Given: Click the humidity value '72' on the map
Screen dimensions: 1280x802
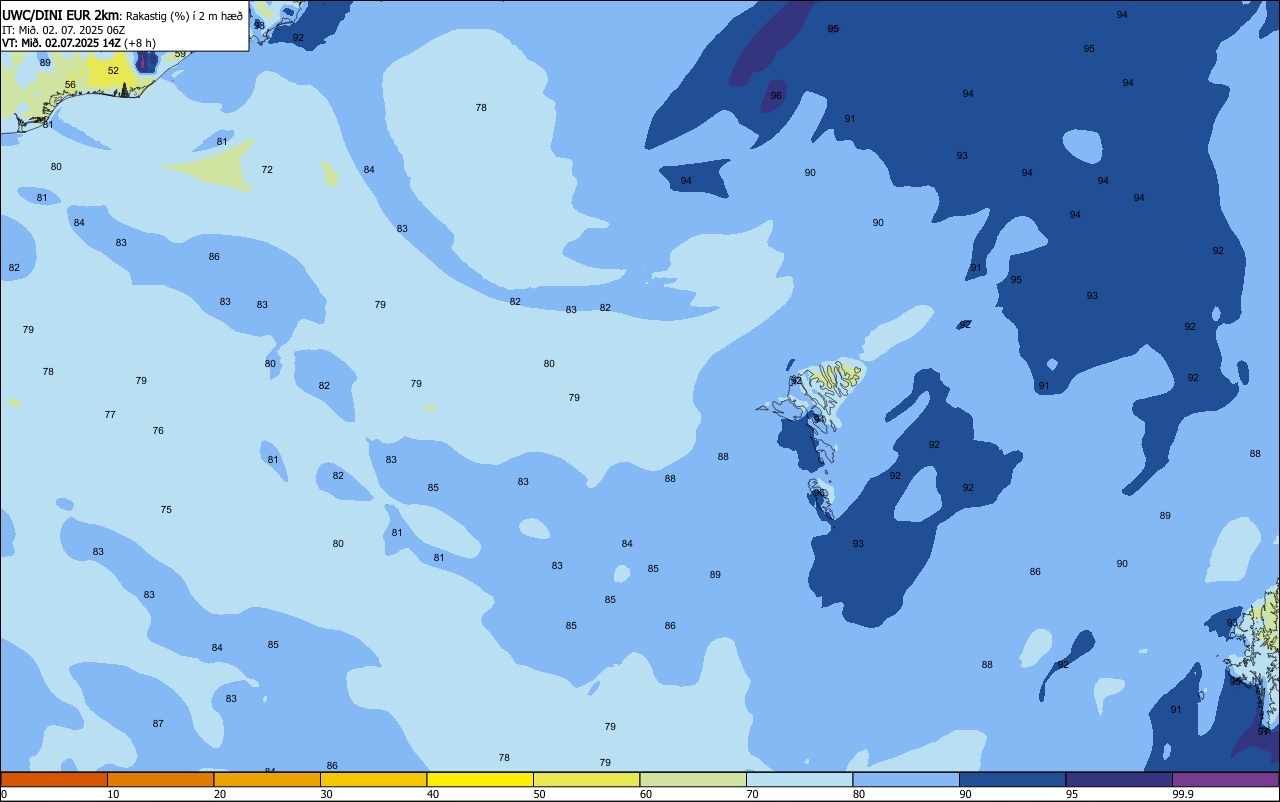Looking at the screenshot, I should (x=267, y=170).
